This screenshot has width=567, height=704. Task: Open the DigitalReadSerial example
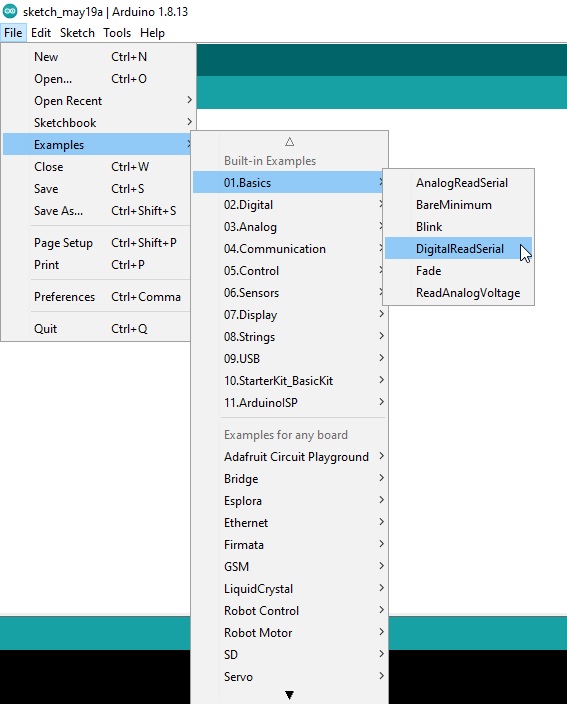[458, 249]
